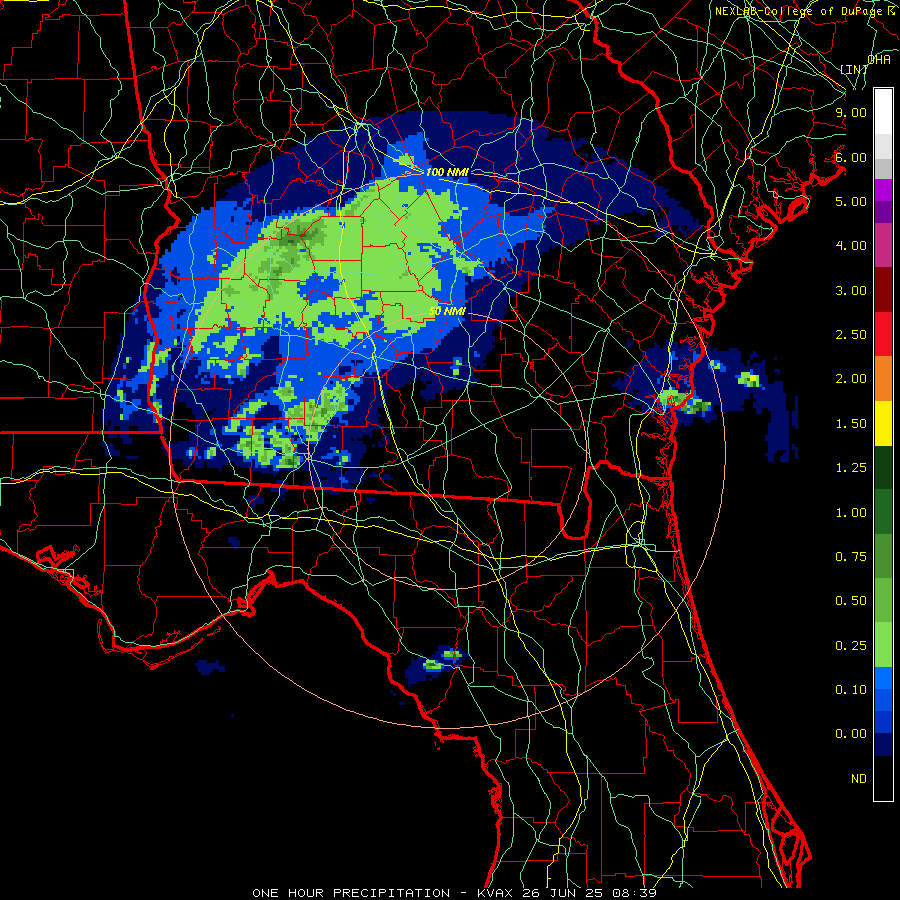900x900 pixels.
Task: Pick the white swatch on the color scale
Action: point(883,111)
